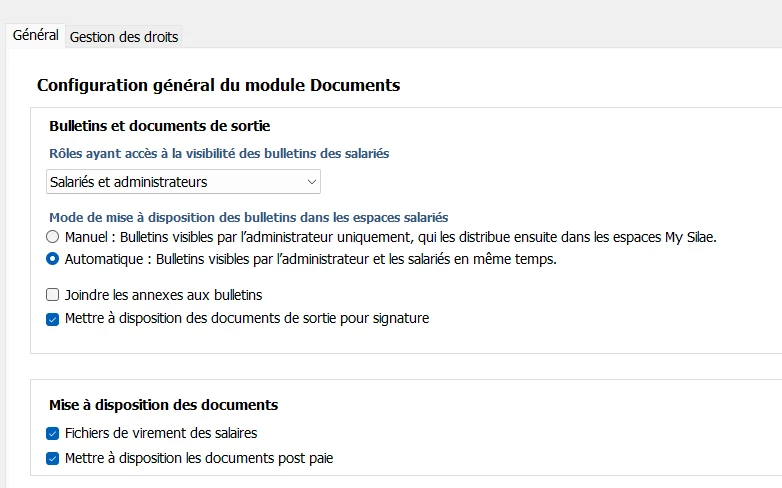
Task: Click the Configuration général du module Documents heading
Action: click(218, 85)
